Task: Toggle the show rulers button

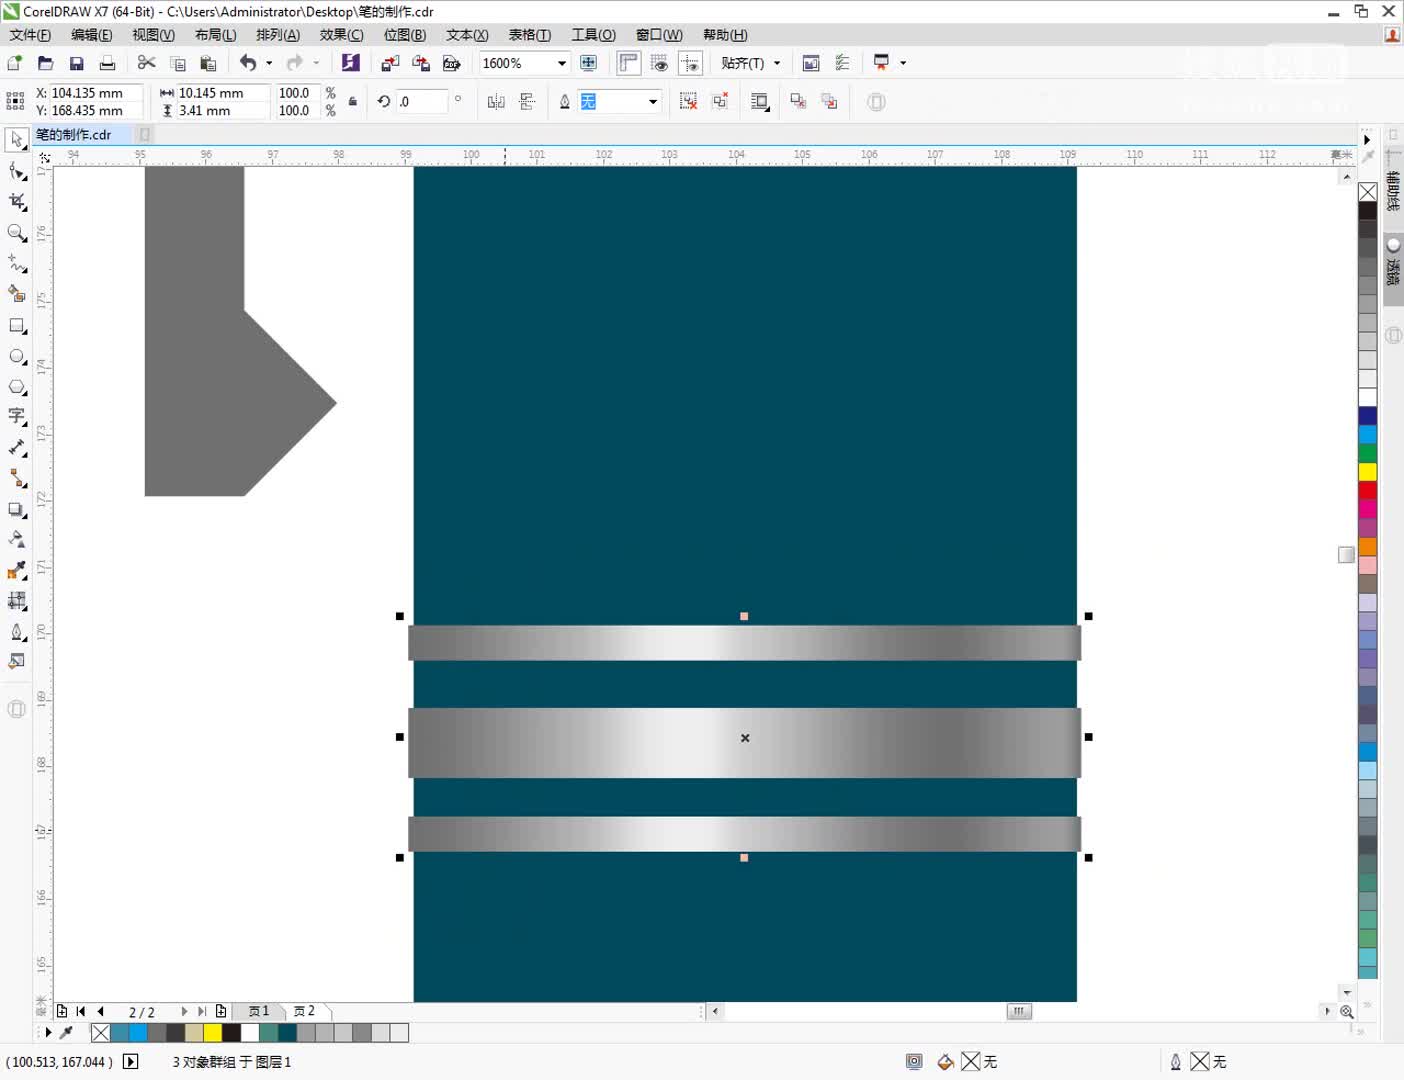Action: point(628,63)
